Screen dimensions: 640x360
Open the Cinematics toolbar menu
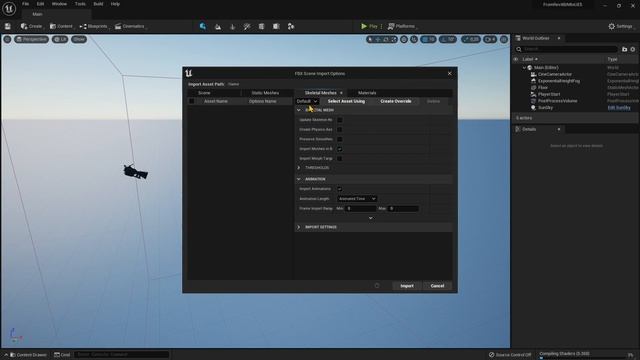pos(130,26)
